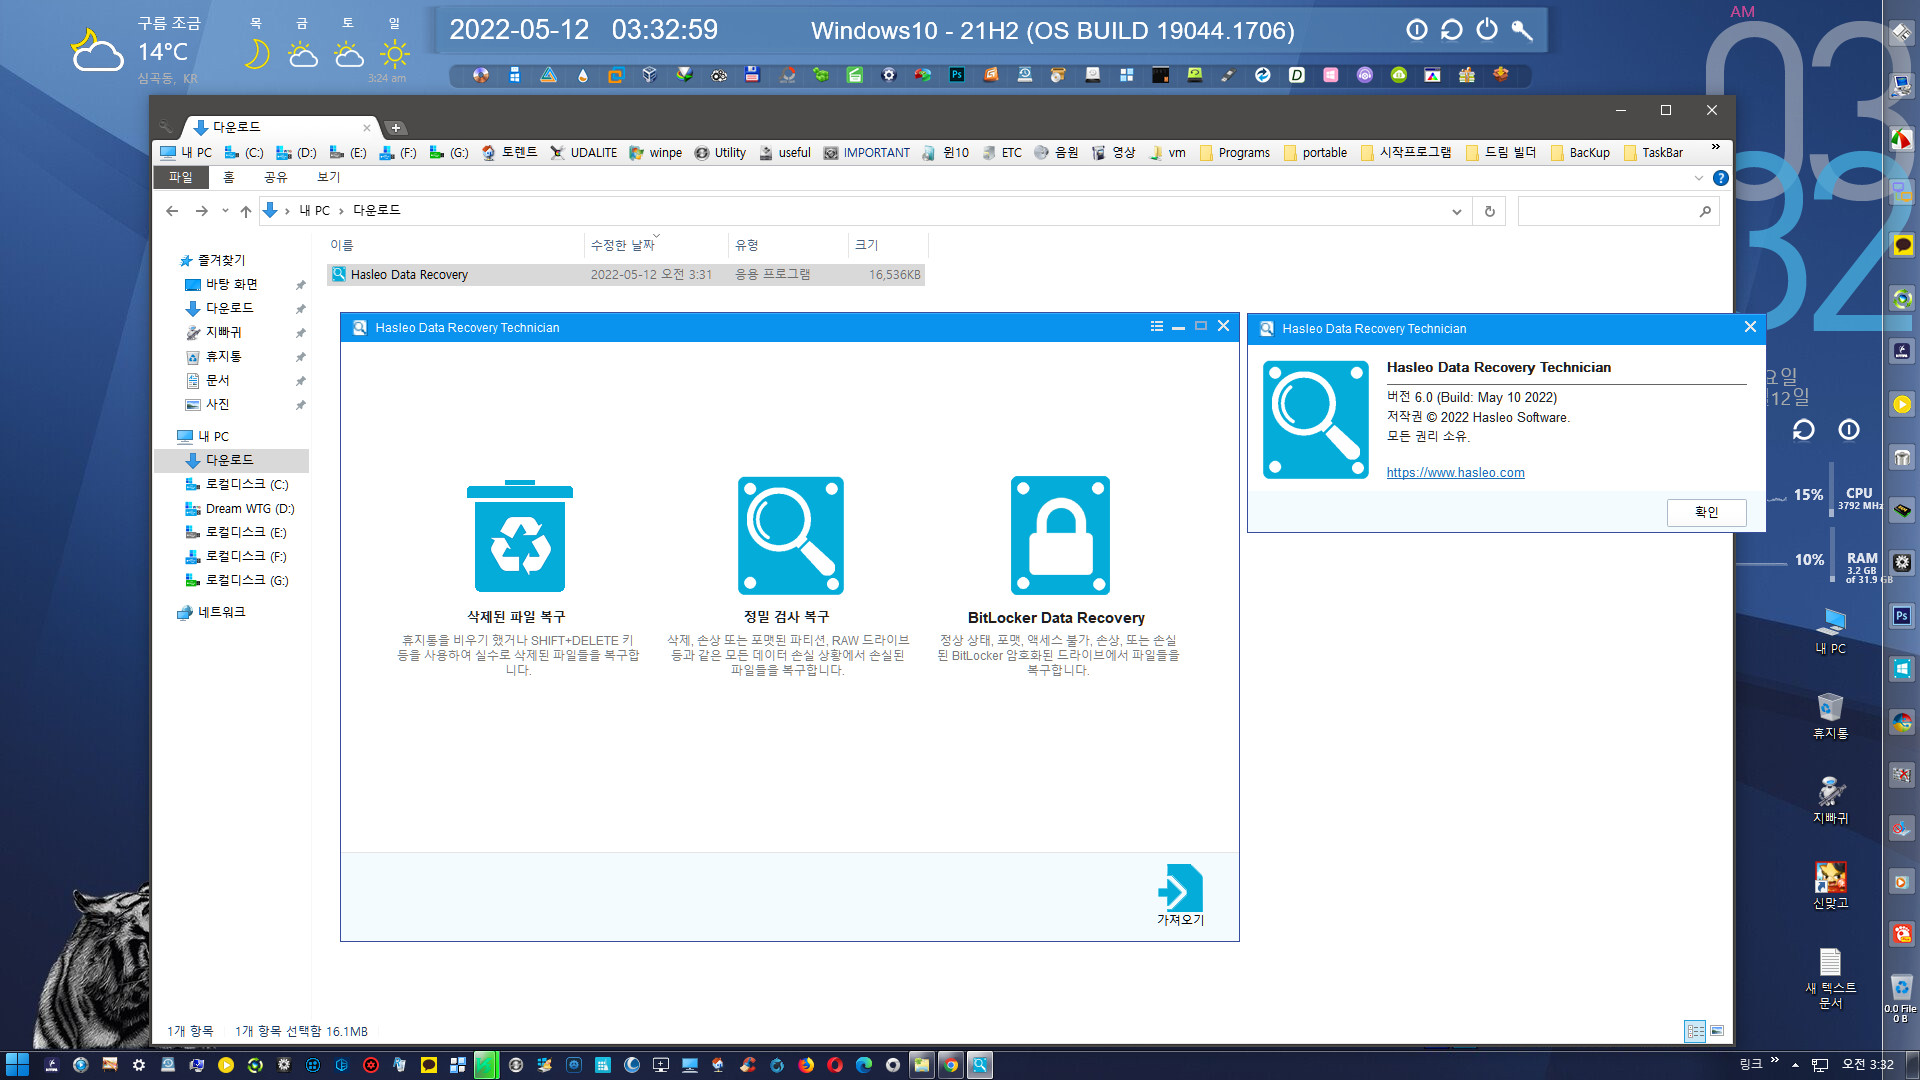Screen dimensions: 1920x1080
Task: Expand the Explorer ribbon chevron
Action: (x=1698, y=178)
